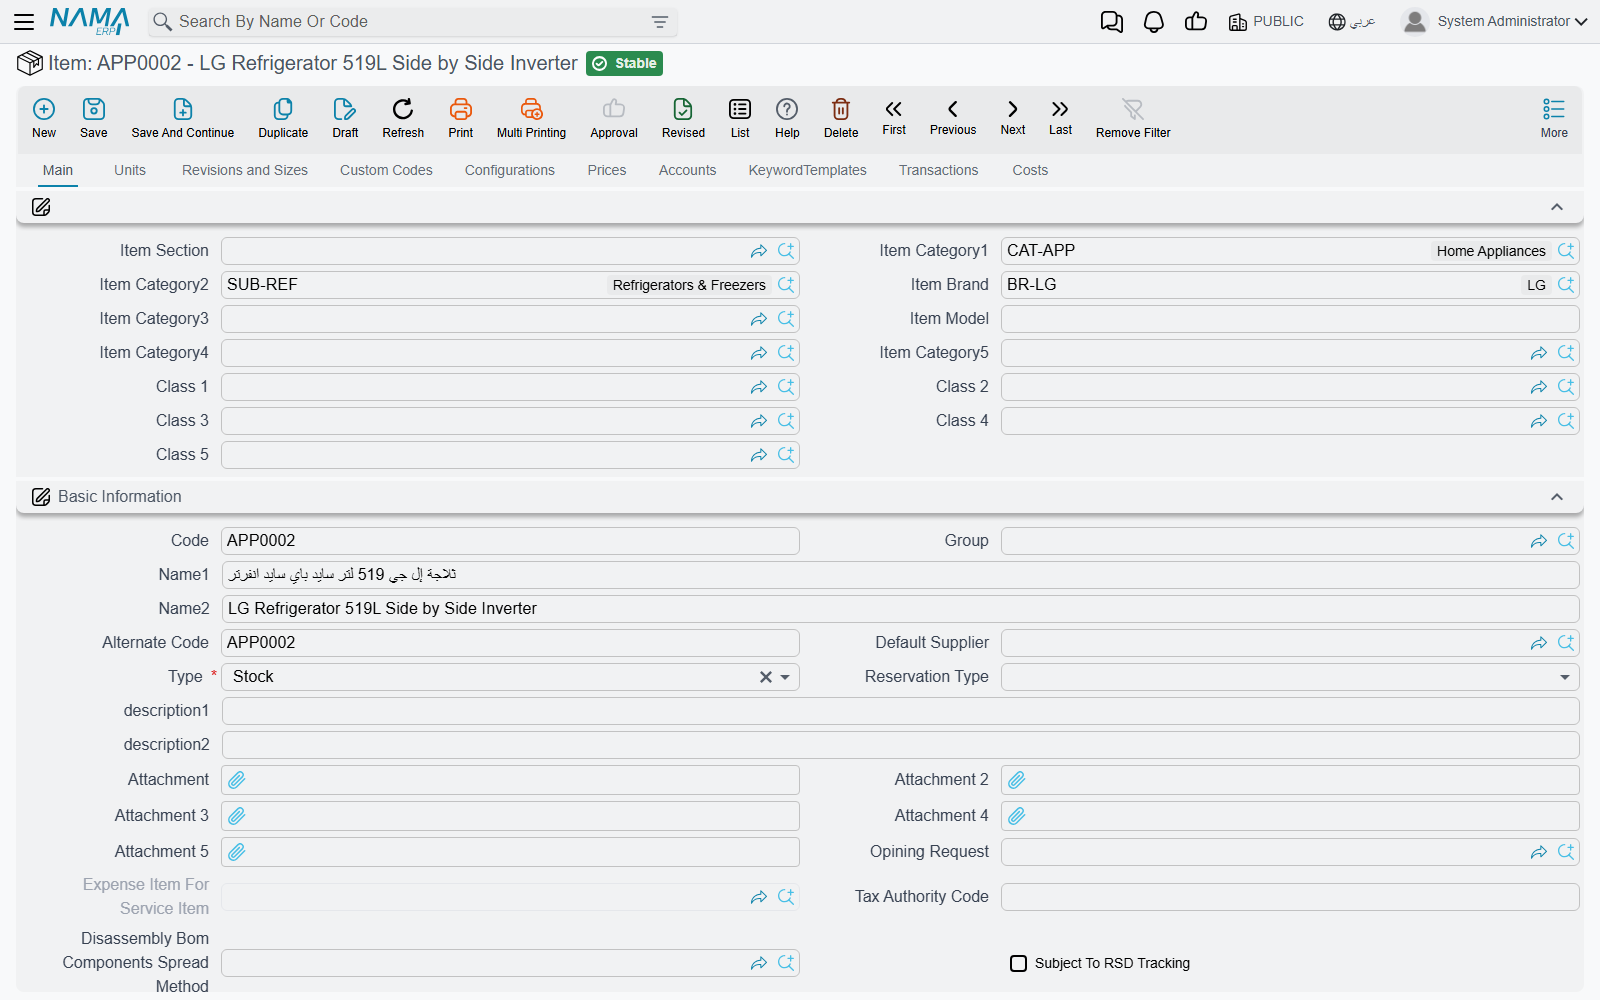Viewport: 1600px width, 1000px height.
Task: Duplicate the current item
Action: pos(283,118)
